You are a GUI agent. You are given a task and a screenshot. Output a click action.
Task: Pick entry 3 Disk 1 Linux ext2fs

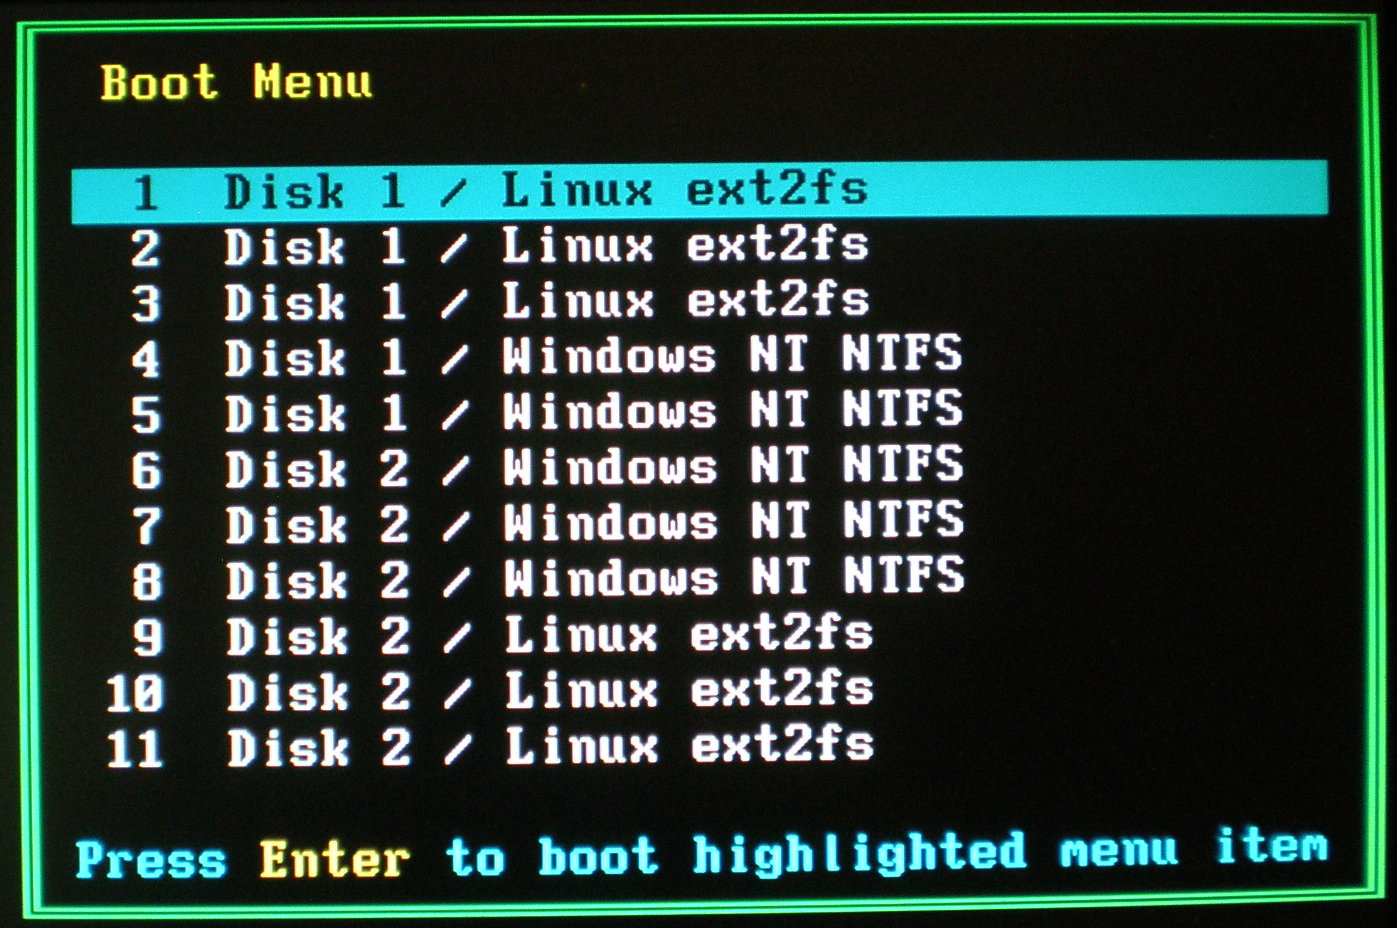pos(499,303)
